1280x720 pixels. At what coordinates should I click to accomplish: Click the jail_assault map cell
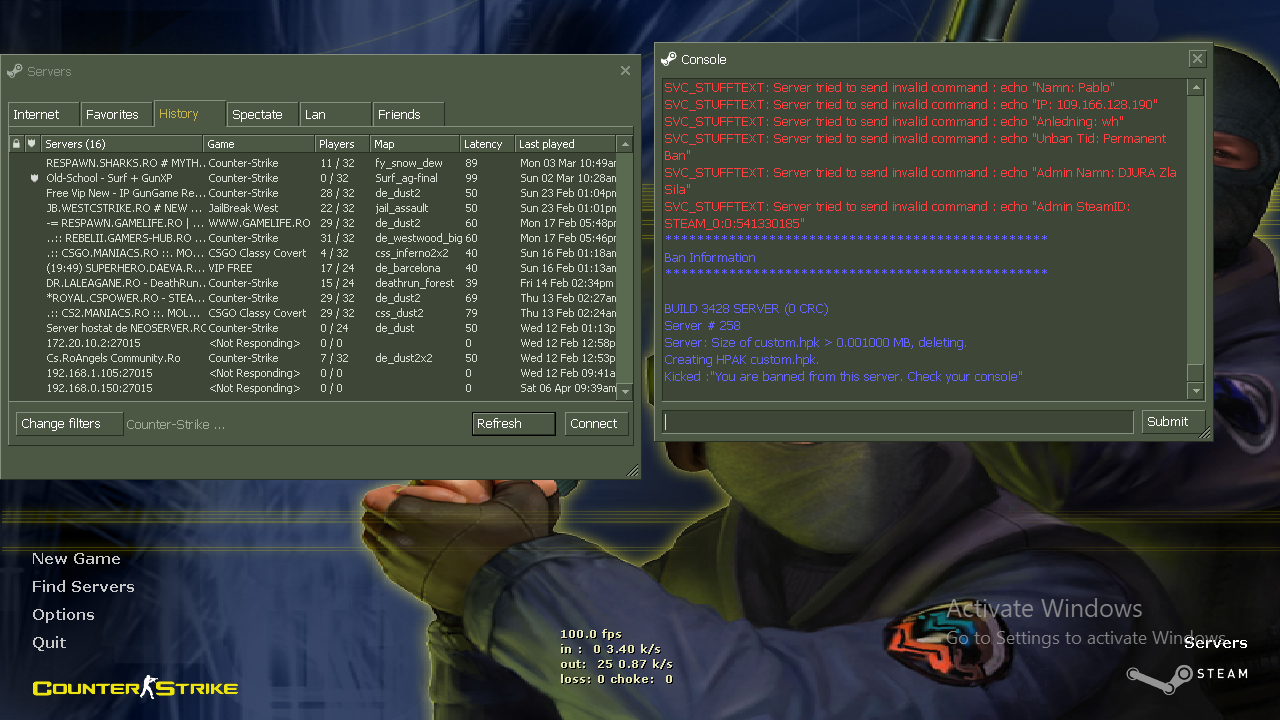coord(402,208)
